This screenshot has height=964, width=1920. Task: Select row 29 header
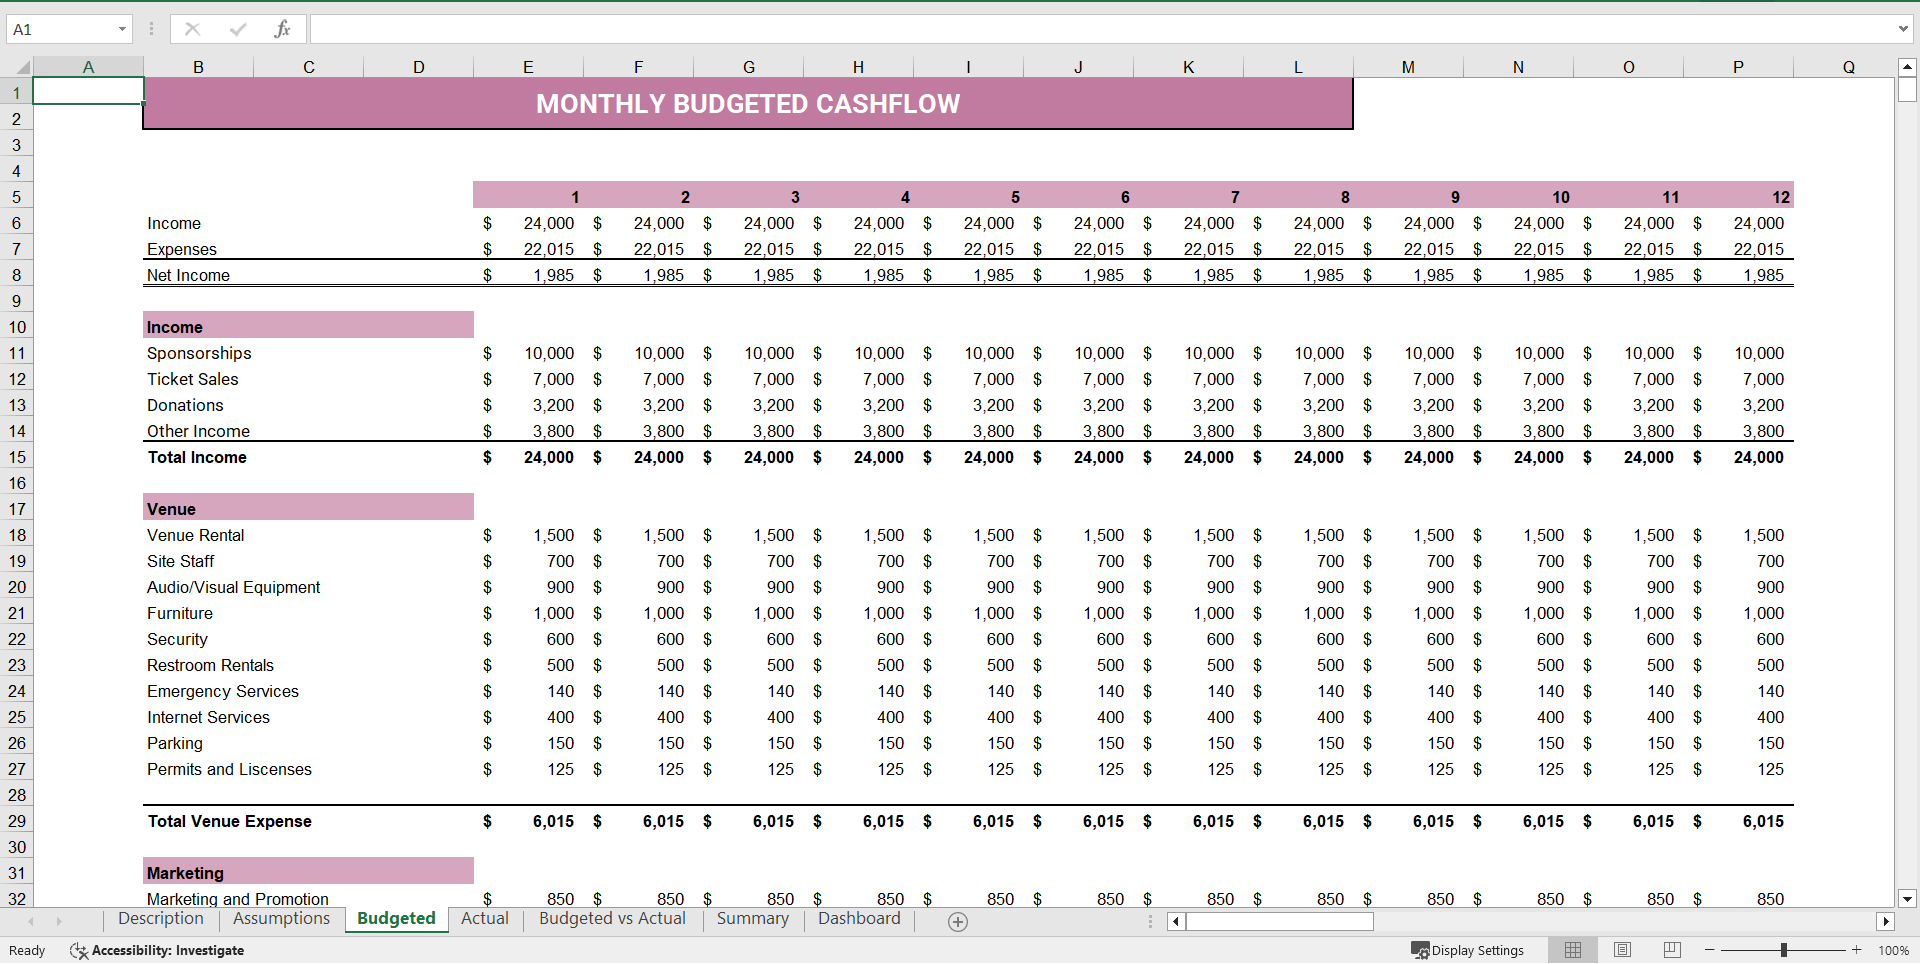click(17, 821)
